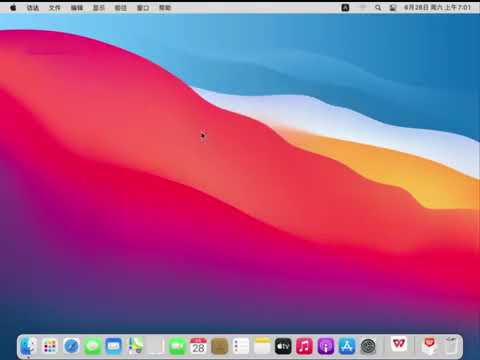Open the 编辑 menu
This screenshot has height=360, width=480.
[77, 7]
